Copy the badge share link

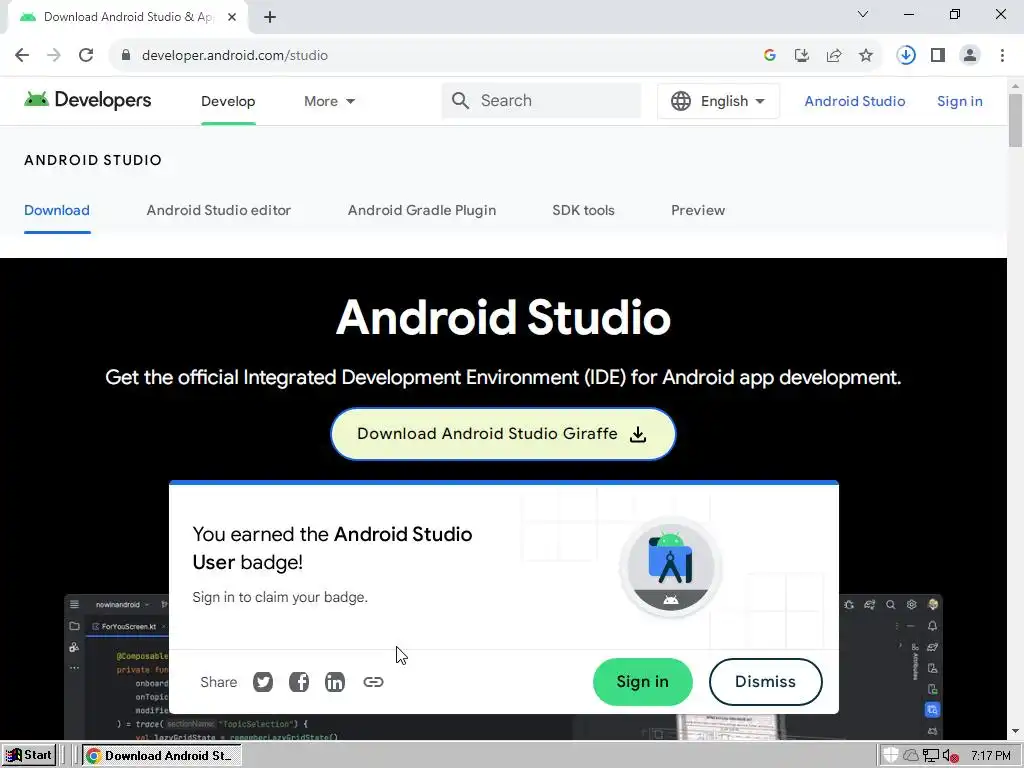[x=373, y=682]
